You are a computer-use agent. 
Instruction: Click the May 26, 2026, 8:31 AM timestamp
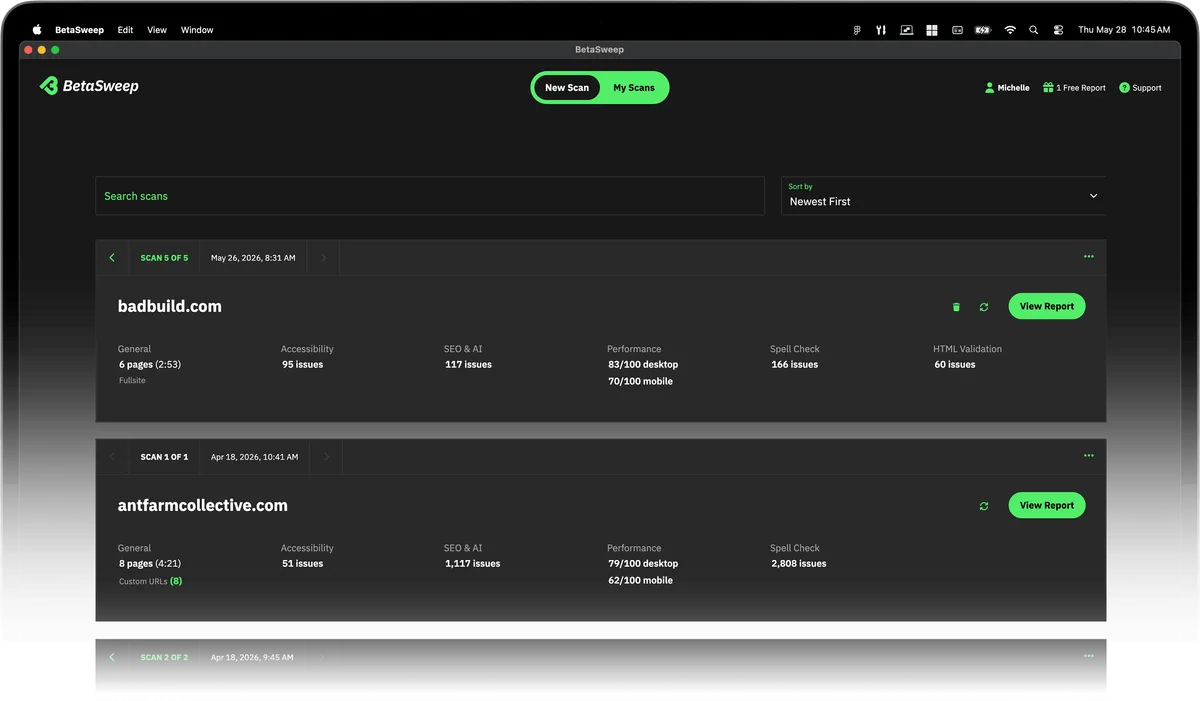pyautogui.click(x=253, y=258)
